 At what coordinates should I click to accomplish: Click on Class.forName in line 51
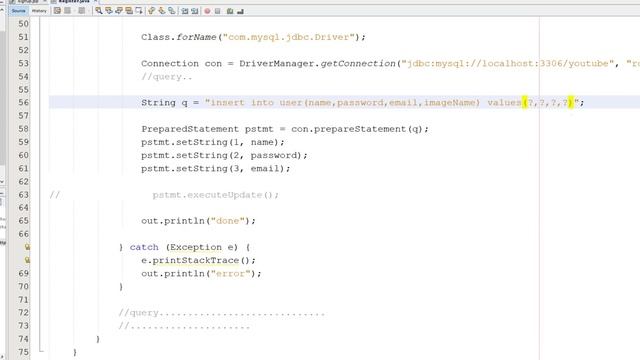click(x=179, y=37)
